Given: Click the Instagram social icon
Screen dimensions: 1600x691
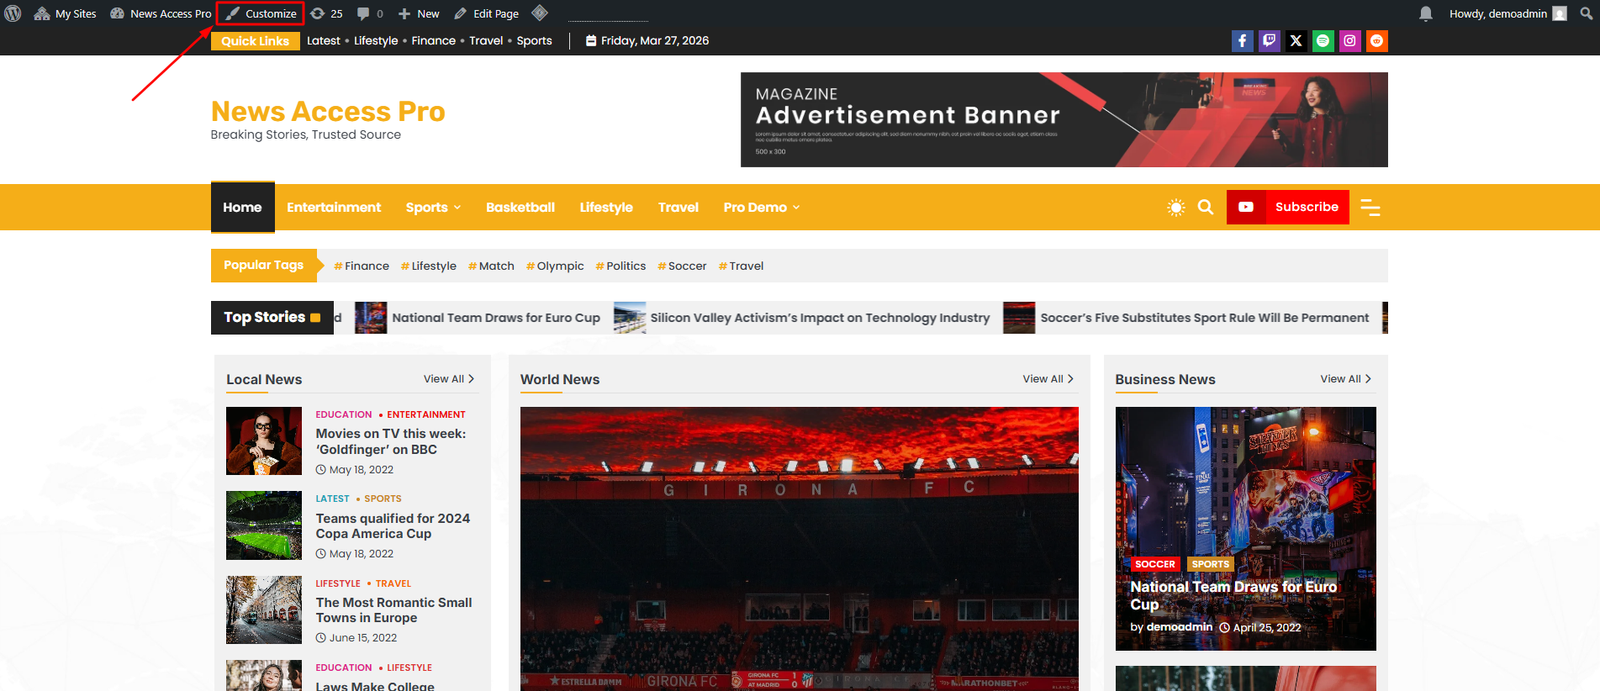Looking at the screenshot, I should click(1350, 41).
